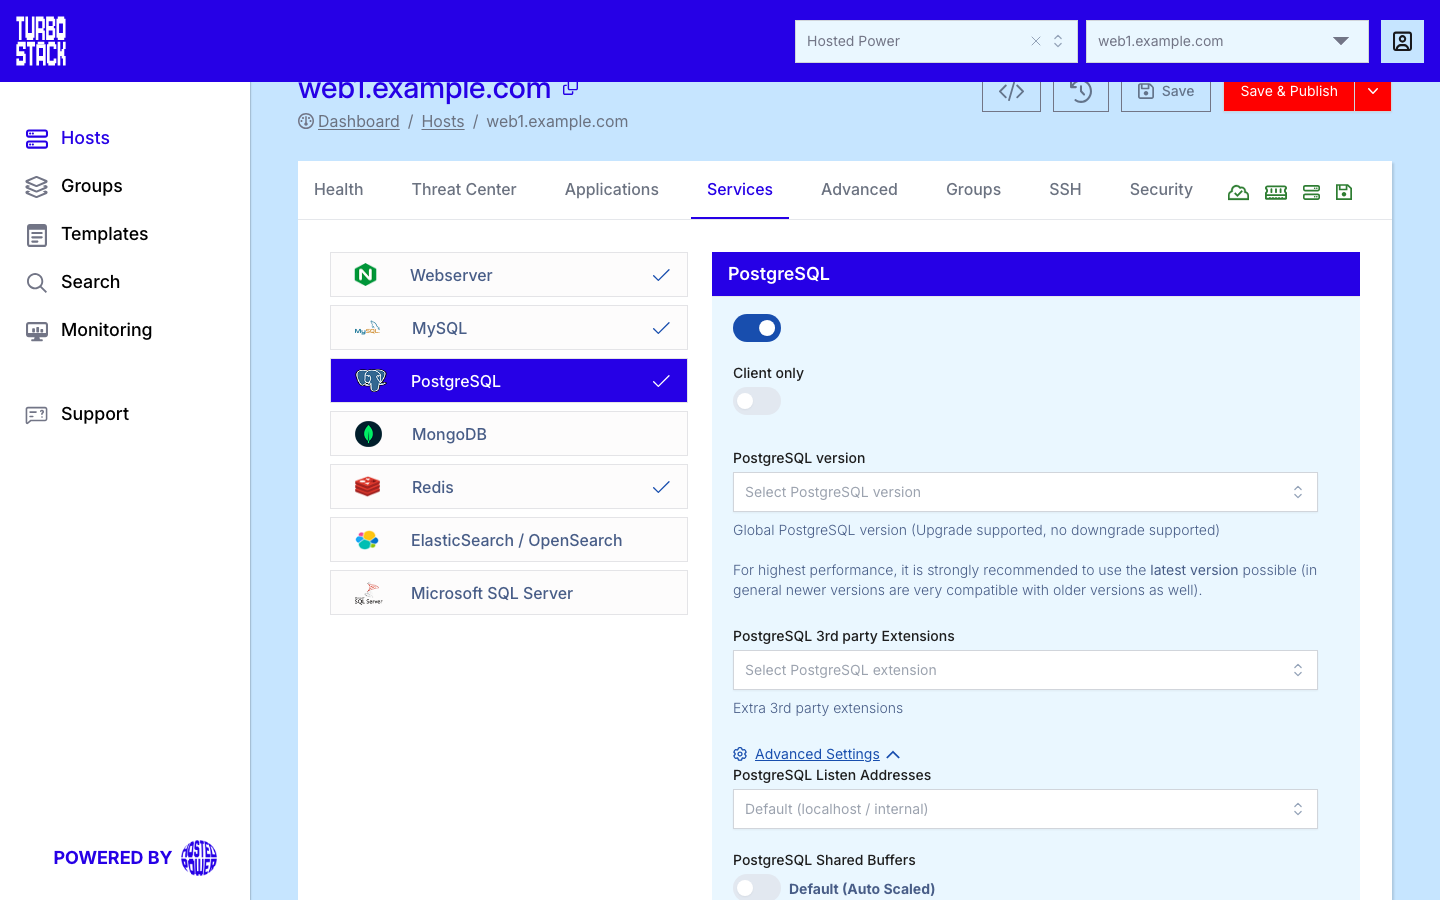Image resolution: width=1440 pixels, height=900 pixels.
Task: Click the Hosts sidebar icon
Action: [37, 138]
